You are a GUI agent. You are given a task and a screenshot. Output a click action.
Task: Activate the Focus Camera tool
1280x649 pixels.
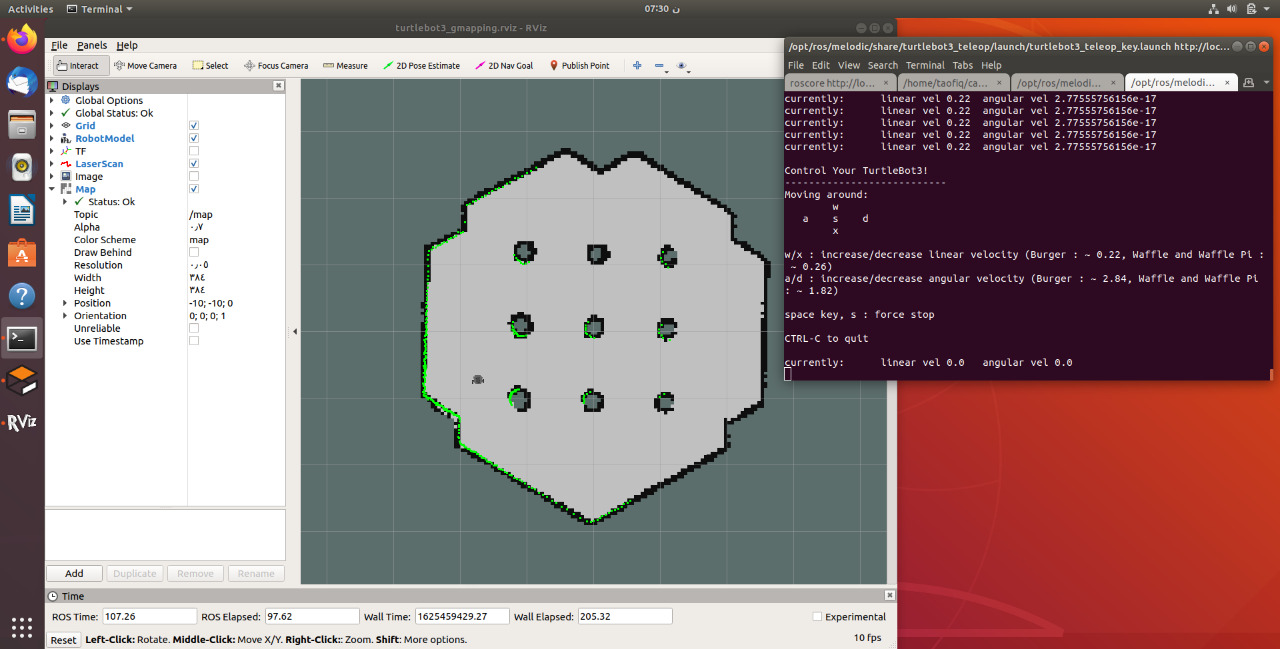pos(276,65)
